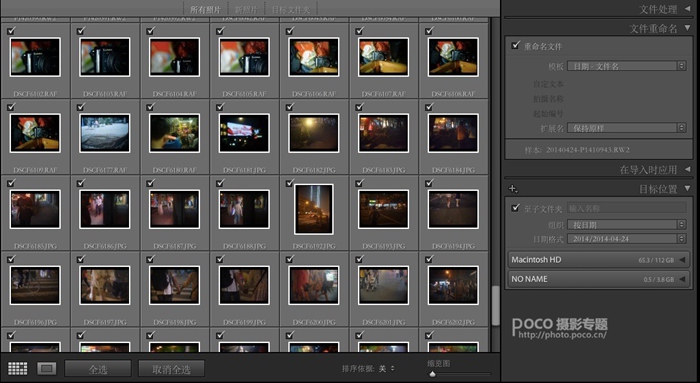Image resolution: width=700 pixels, height=383 pixels.
Task: Click the file name DSCF6186.JPG
Action: [105, 246]
